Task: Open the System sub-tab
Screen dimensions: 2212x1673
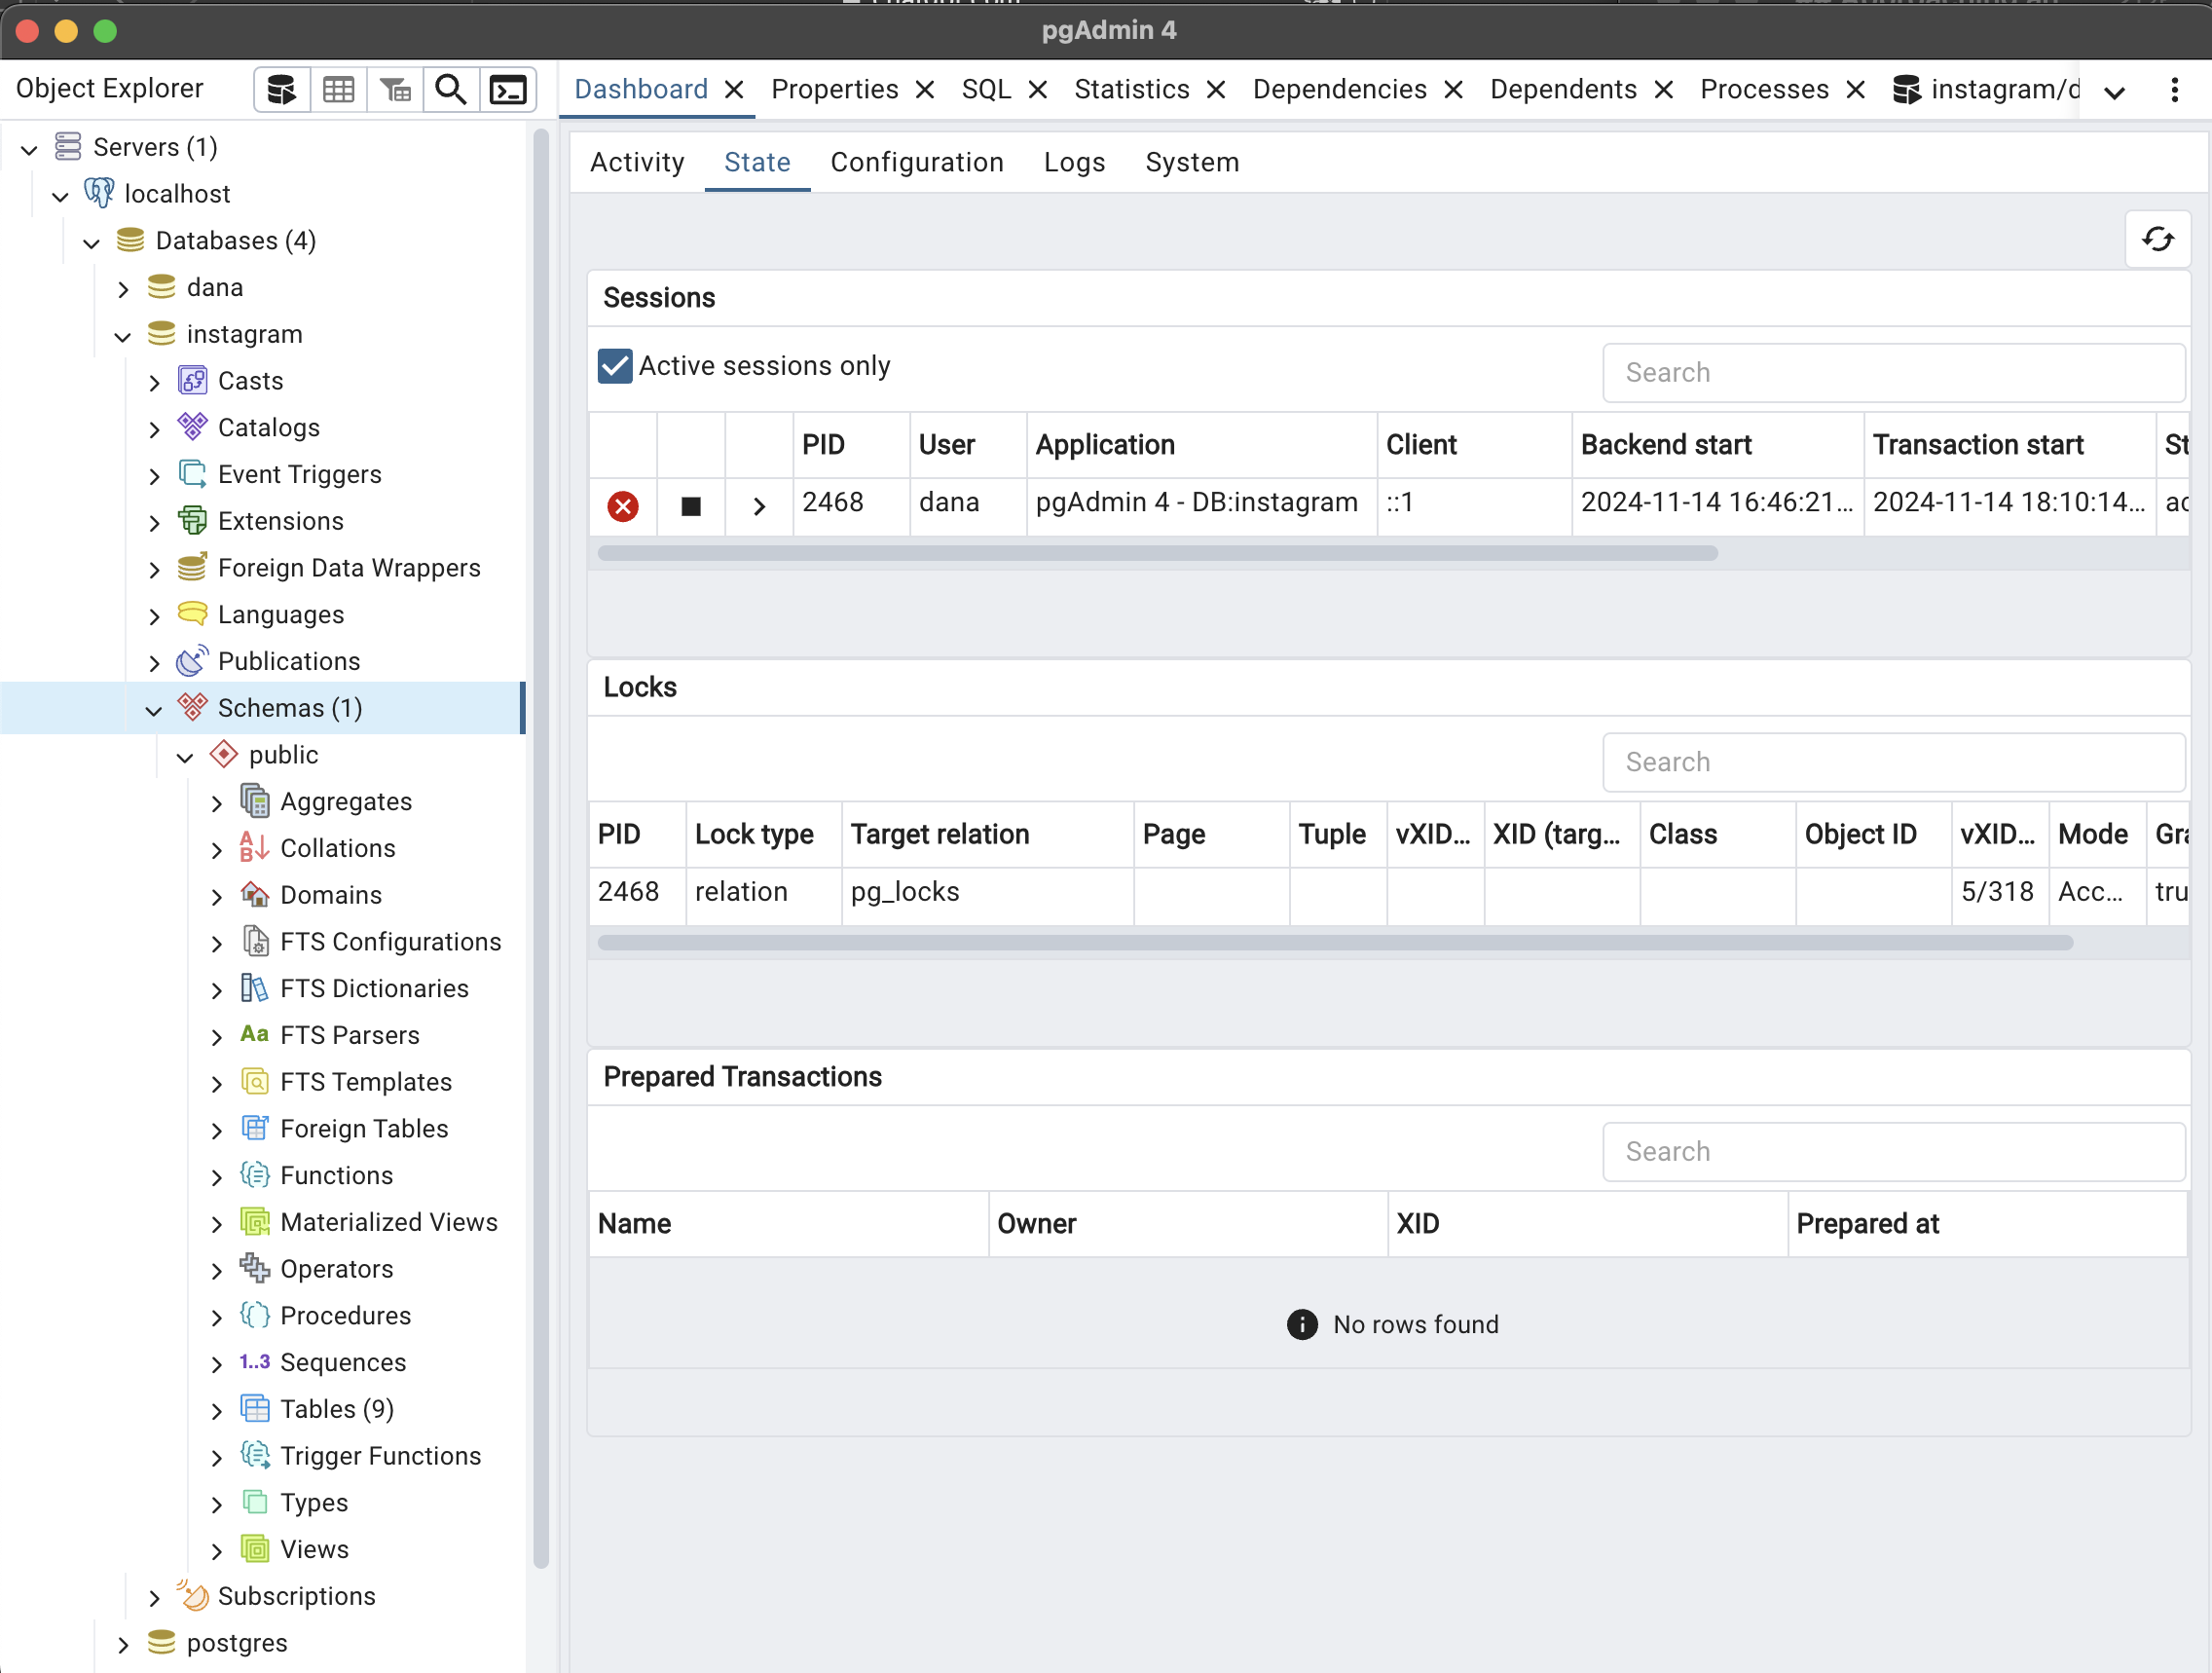Action: tap(1191, 162)
